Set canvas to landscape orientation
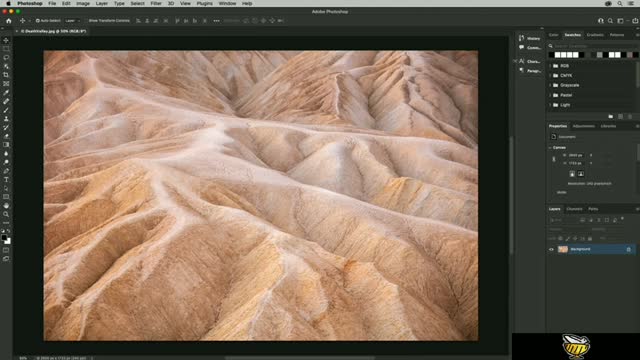This screenshot has height=360, width=640. coord(581,174)
